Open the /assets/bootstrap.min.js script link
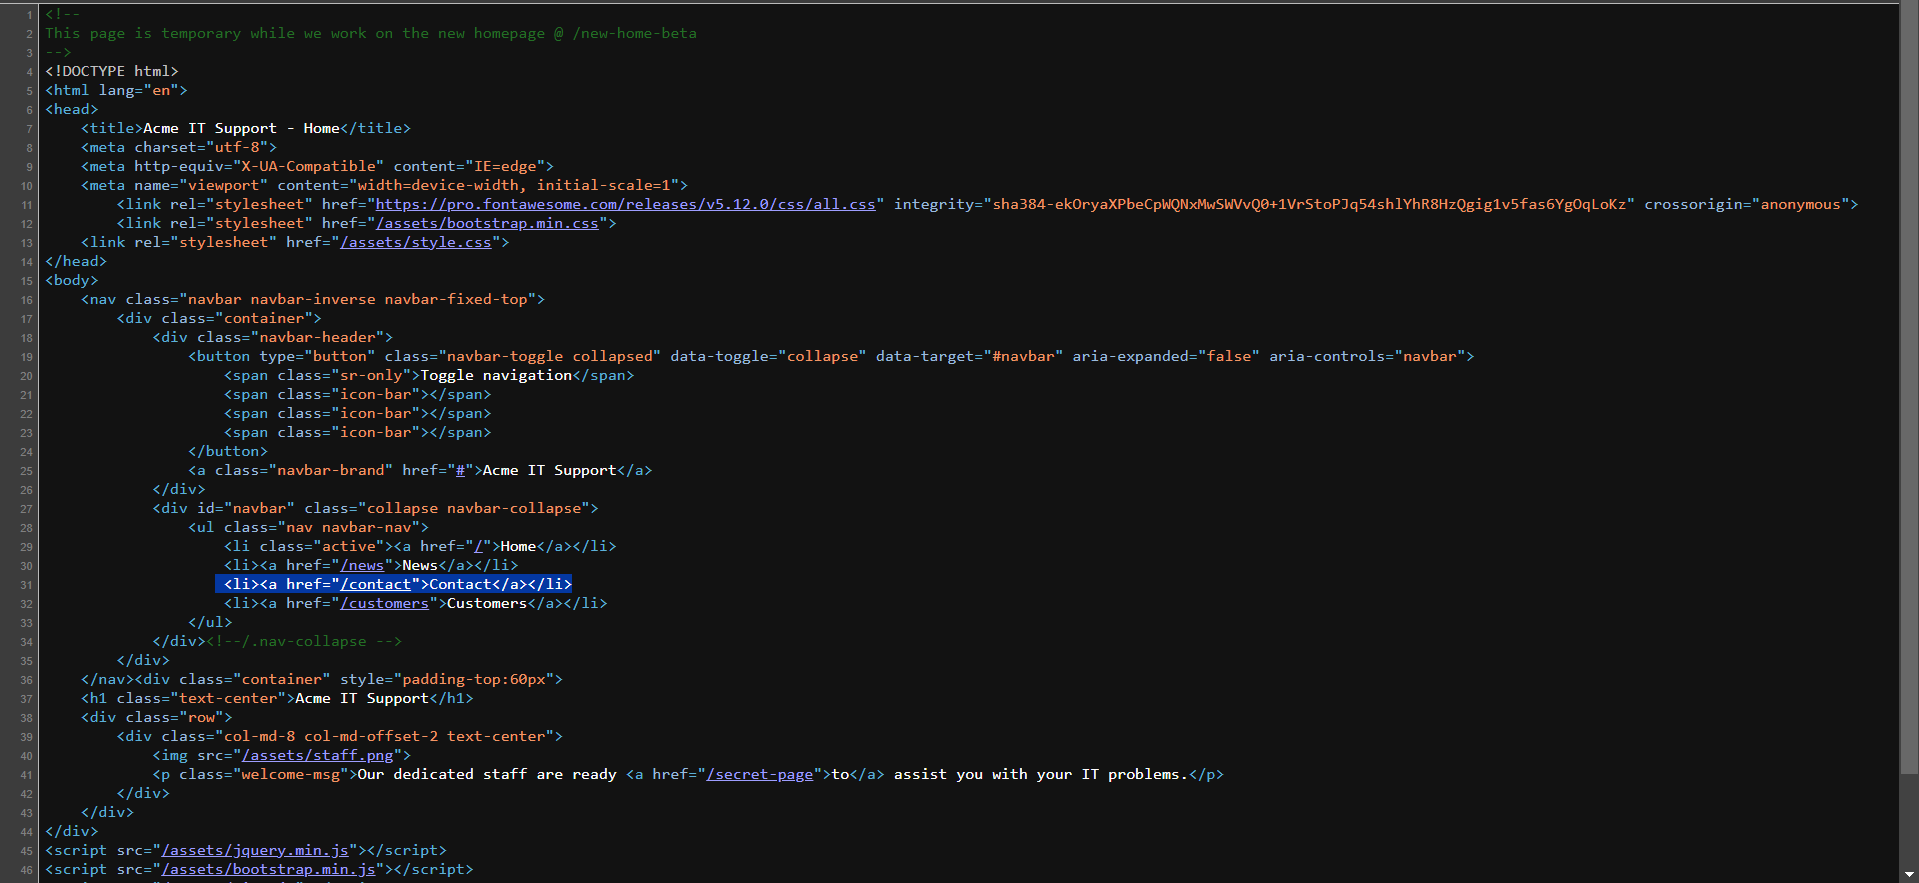Viewport: 1919px width, 883px height. pos(268,869)
